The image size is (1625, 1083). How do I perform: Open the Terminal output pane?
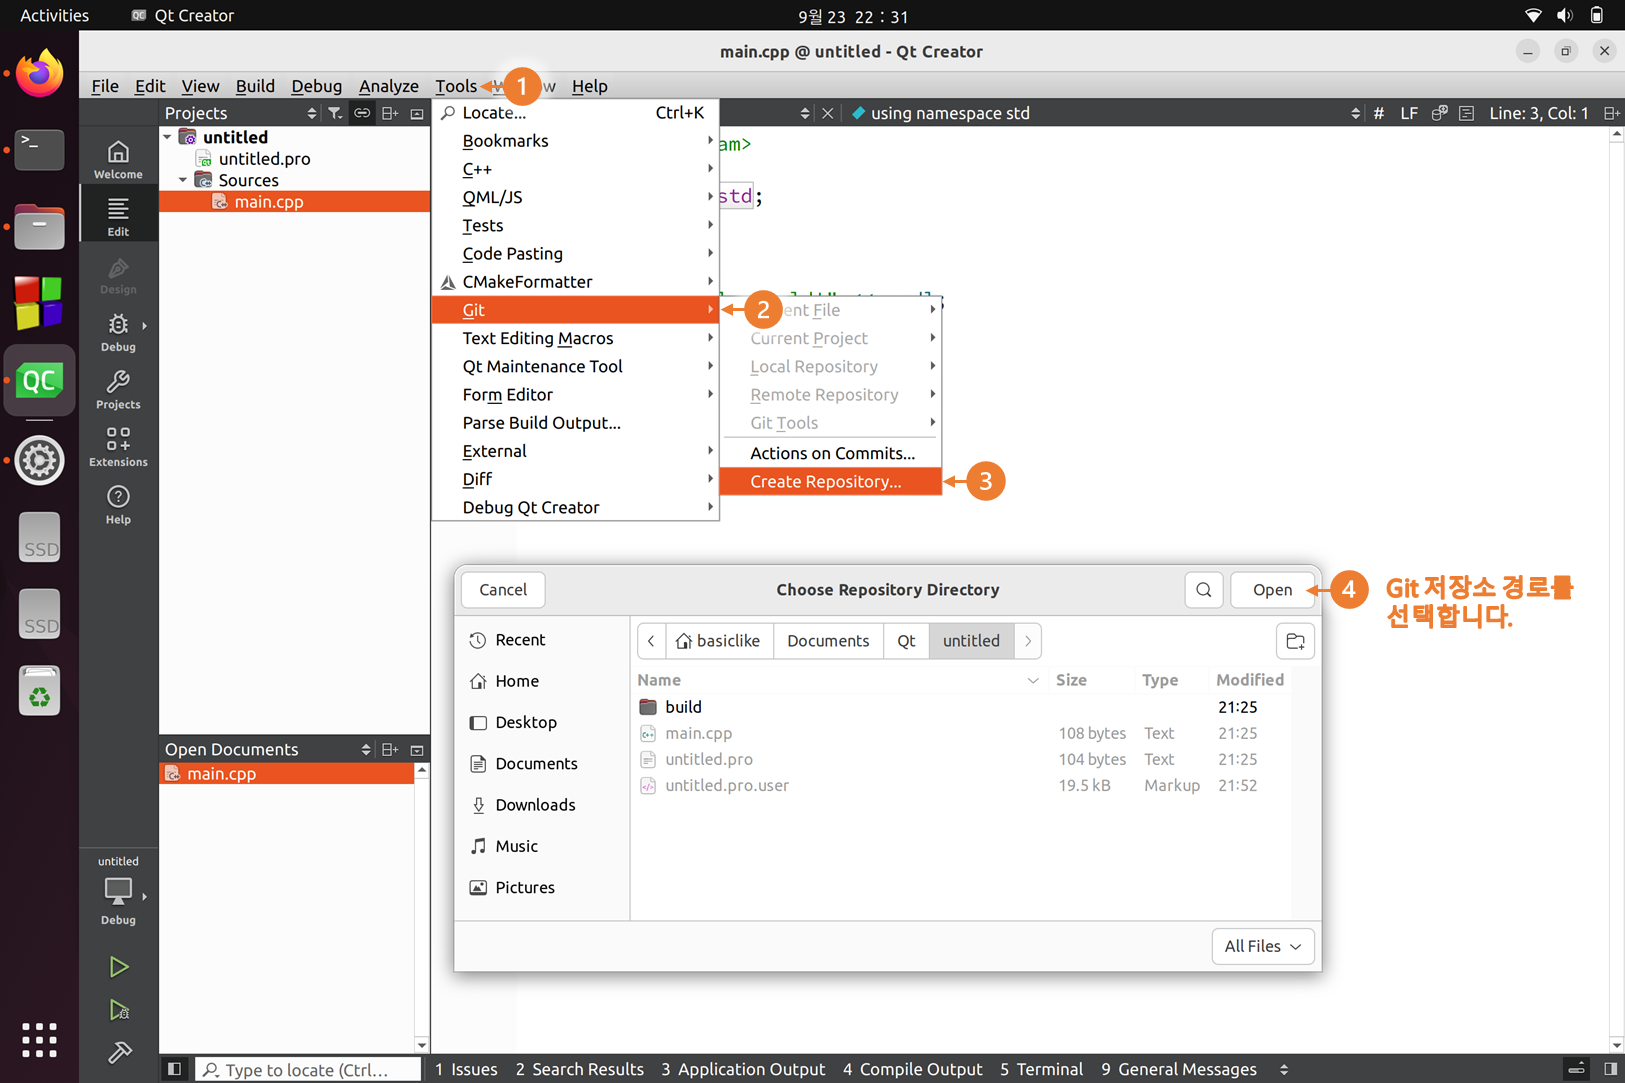point(1041,1069)
